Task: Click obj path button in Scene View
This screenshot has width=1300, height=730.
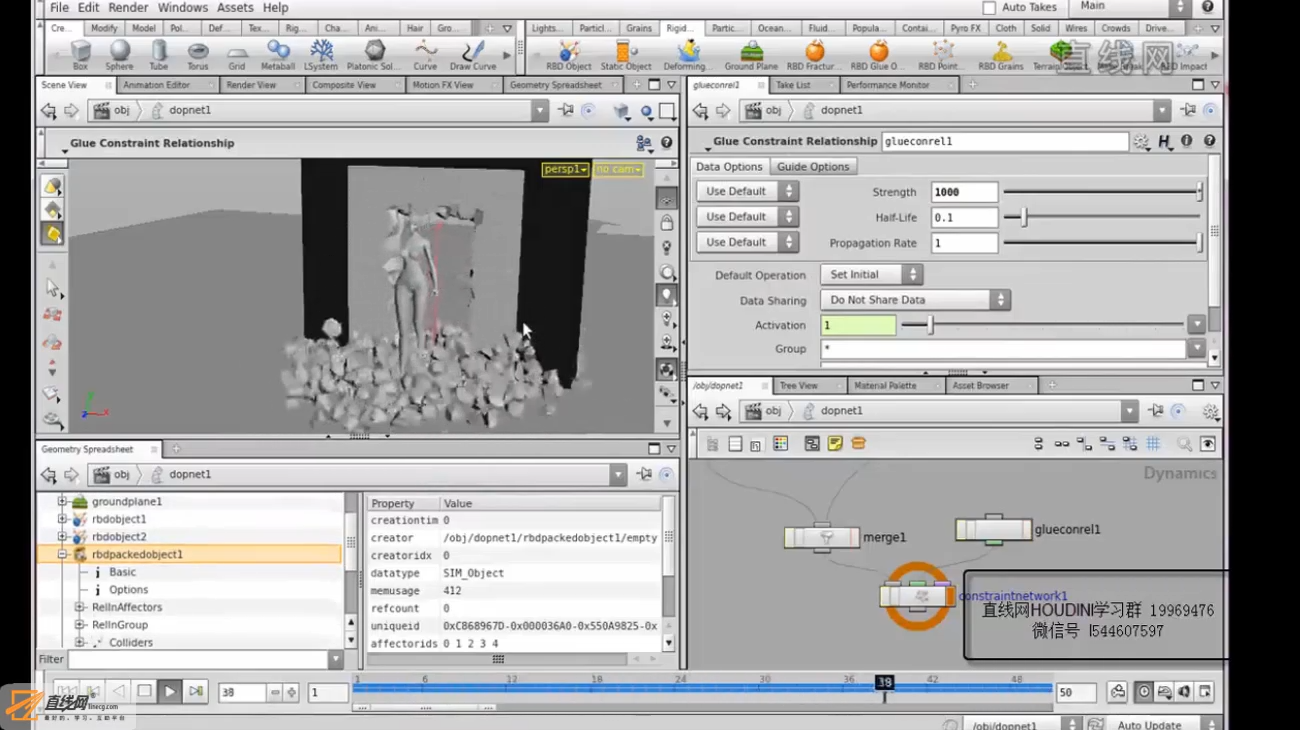Action: [113, 111]
